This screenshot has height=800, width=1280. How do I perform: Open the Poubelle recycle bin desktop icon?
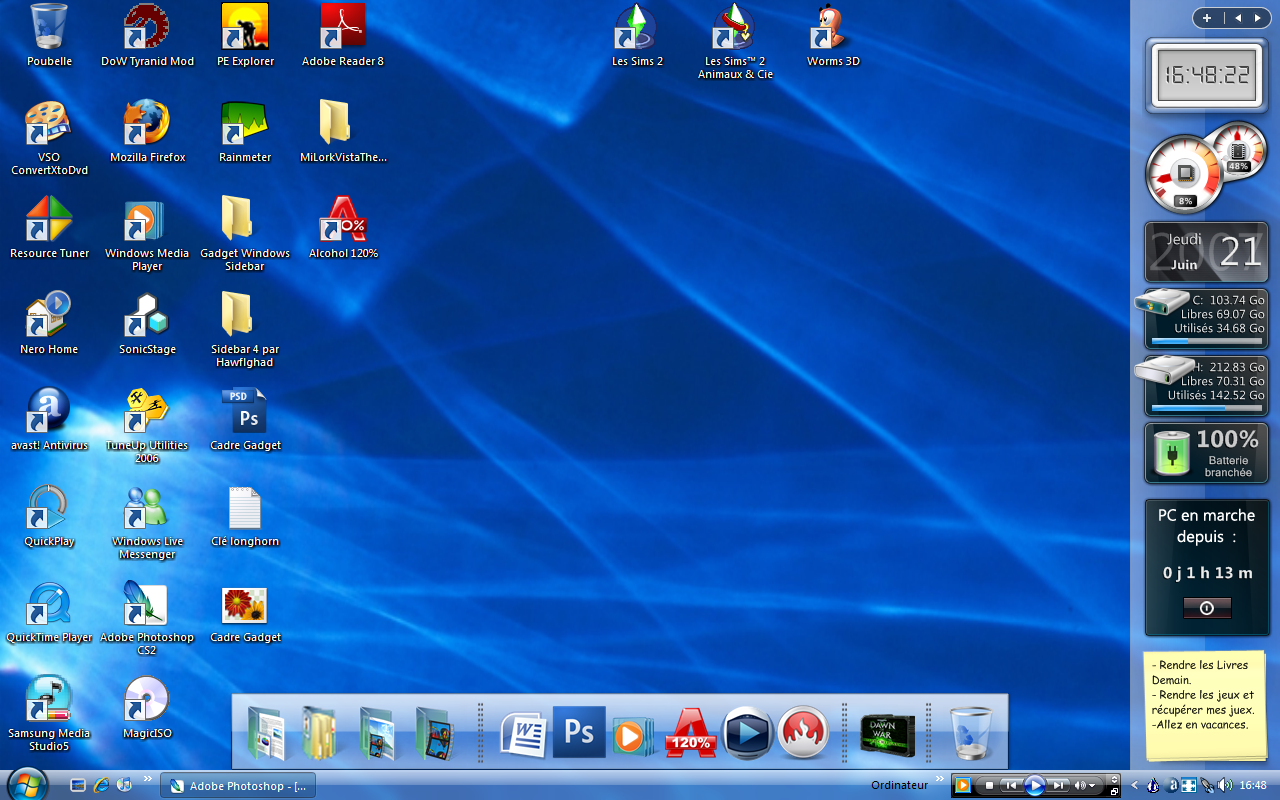coord(49,34)
